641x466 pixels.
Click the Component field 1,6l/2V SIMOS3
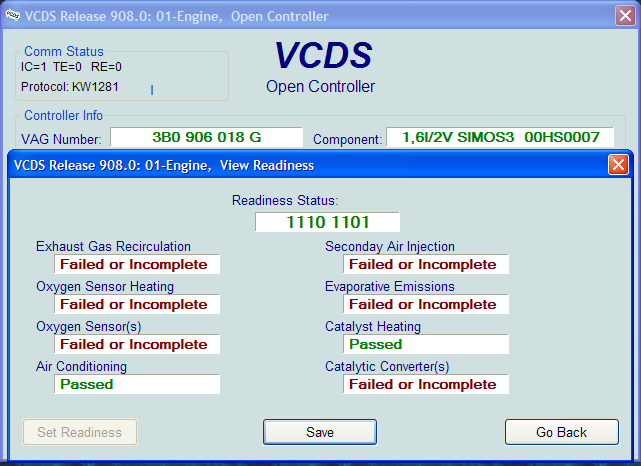pos(500,137)
